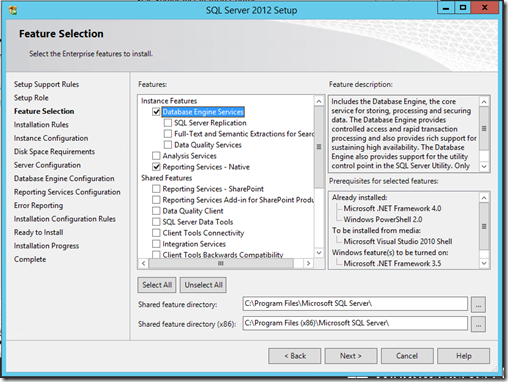This screenshot has height=382, width=508.
Task: Click Installation Configuration Rules step
Action: [65, 219]
